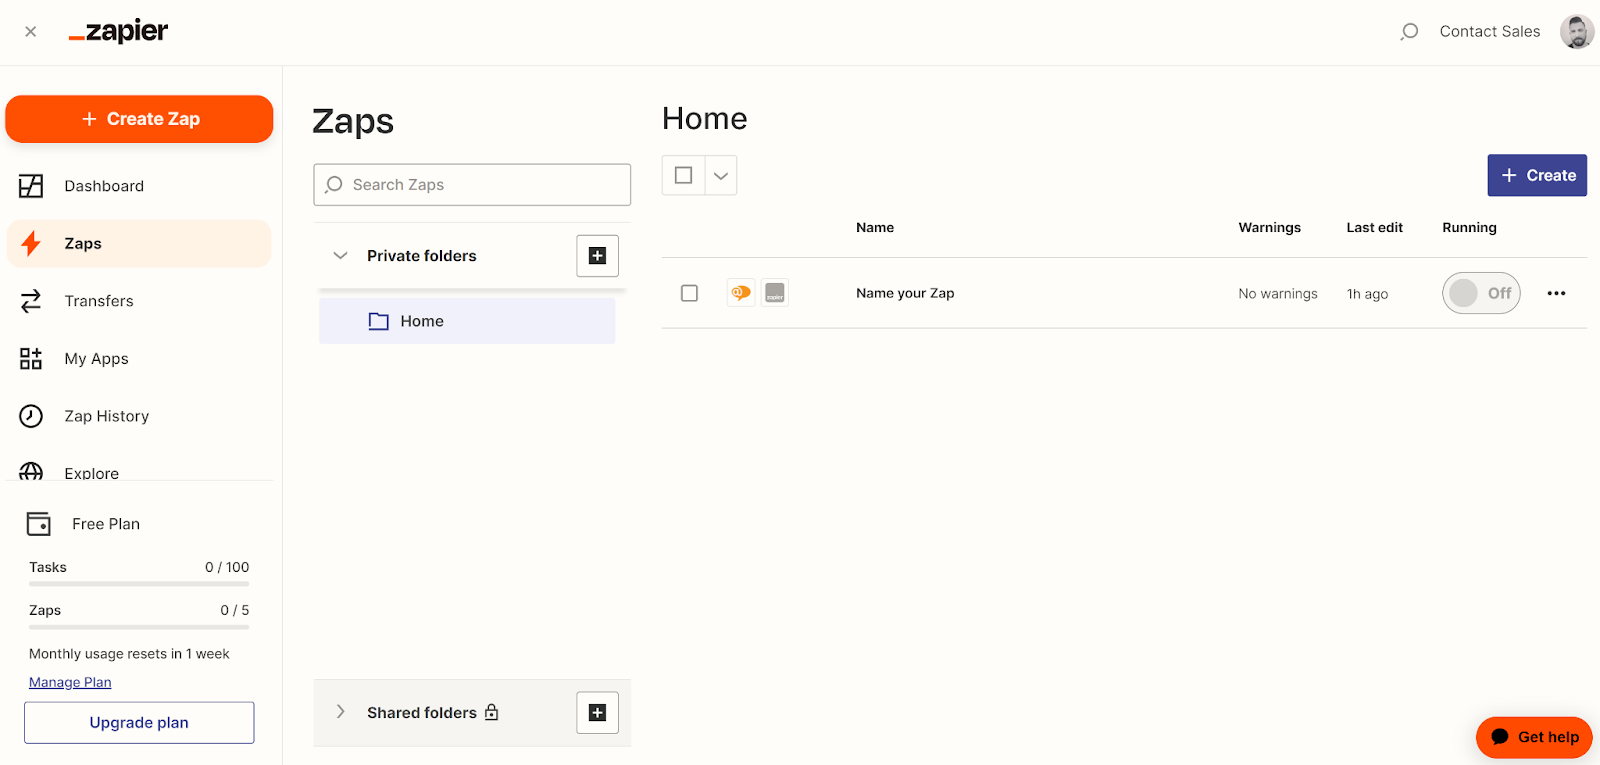Click the search magnifier icon in header

click(1409, 32)
